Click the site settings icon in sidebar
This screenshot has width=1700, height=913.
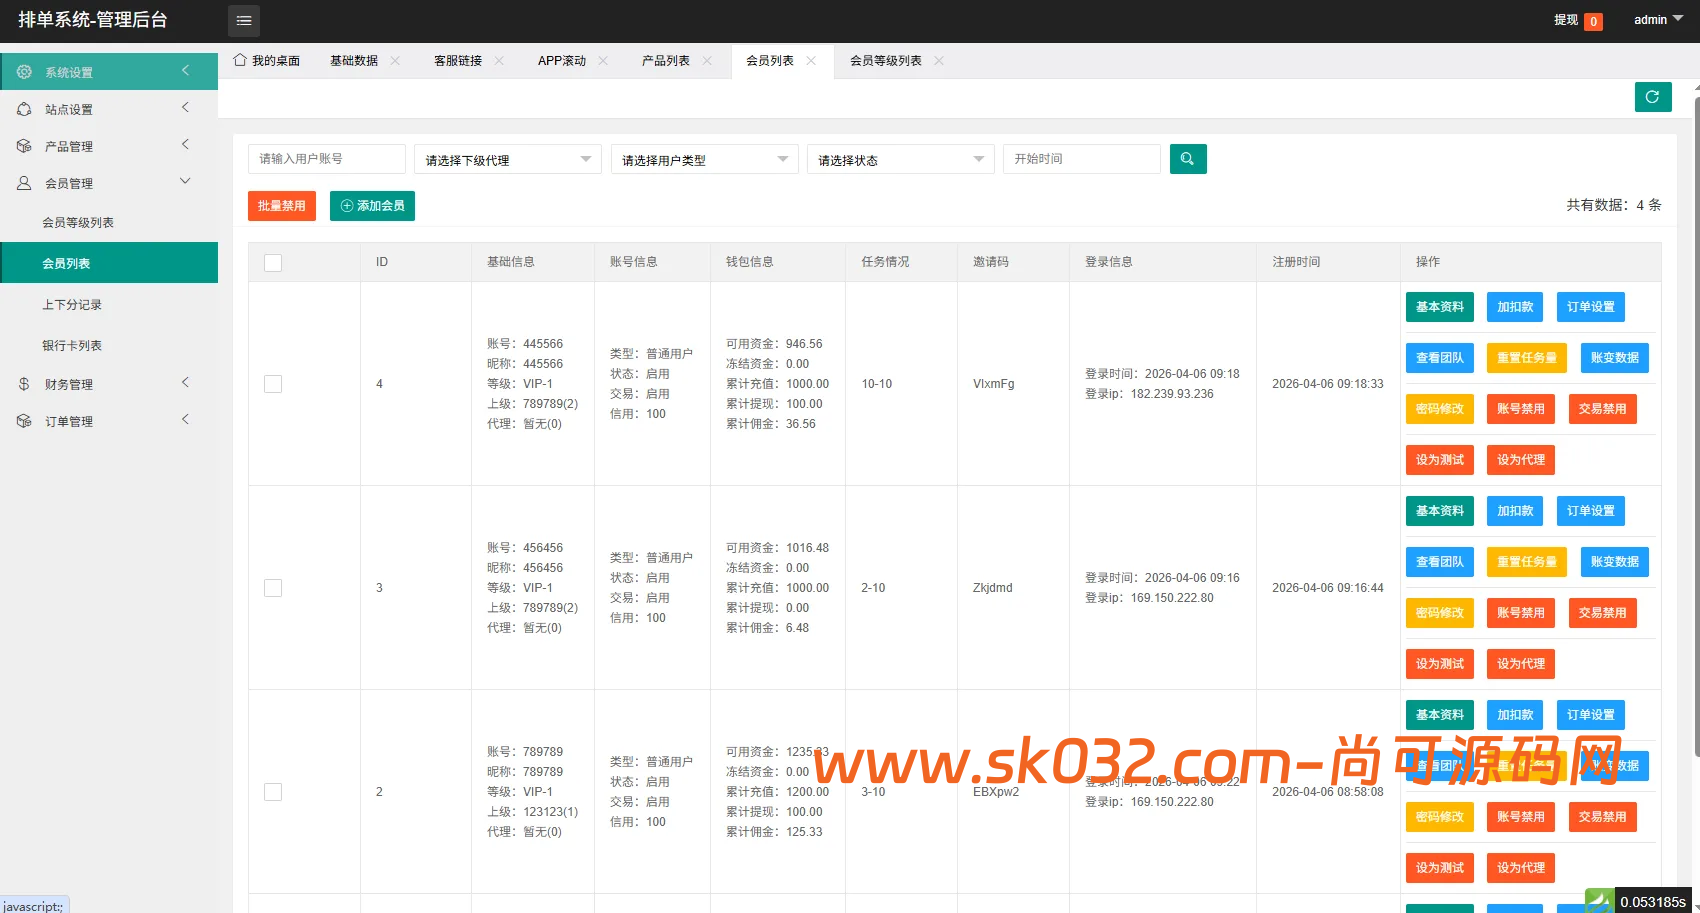(24, 109)
